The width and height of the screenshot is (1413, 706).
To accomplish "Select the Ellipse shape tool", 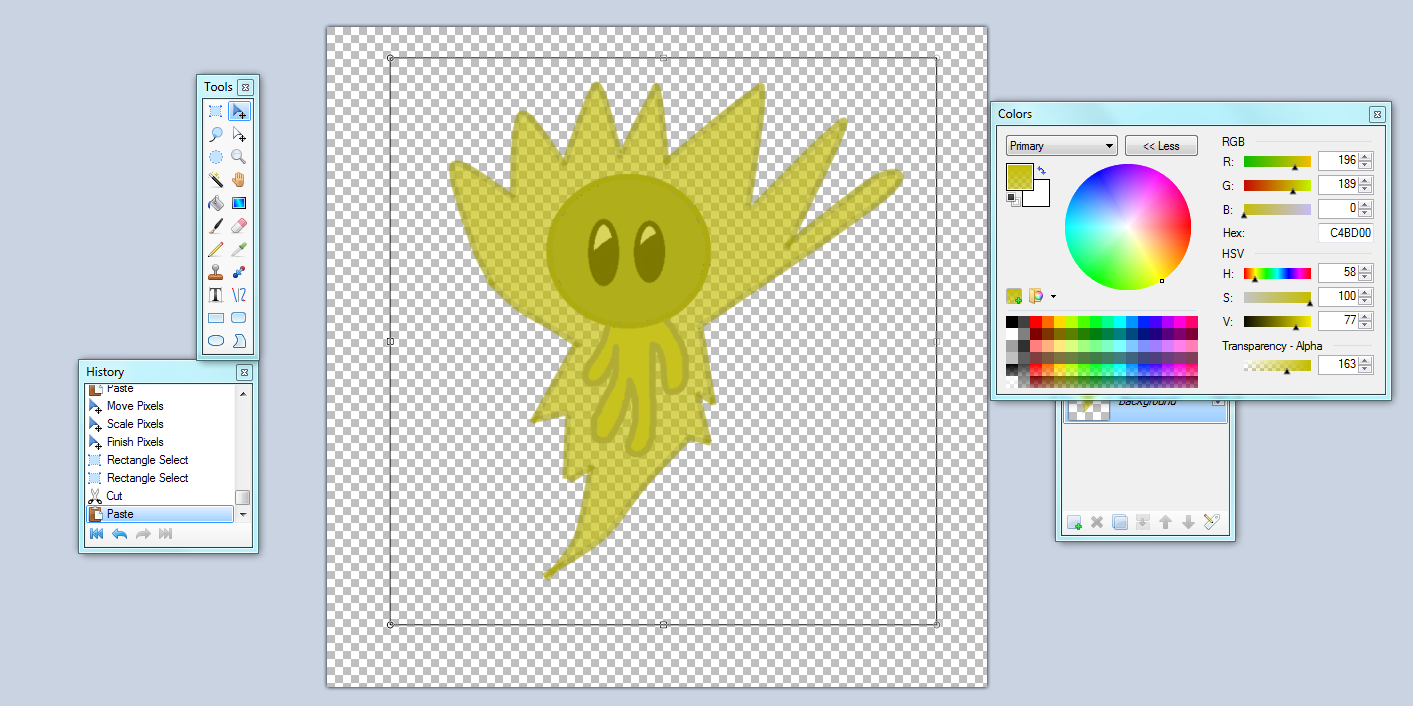I will click(x=215, y=341).
